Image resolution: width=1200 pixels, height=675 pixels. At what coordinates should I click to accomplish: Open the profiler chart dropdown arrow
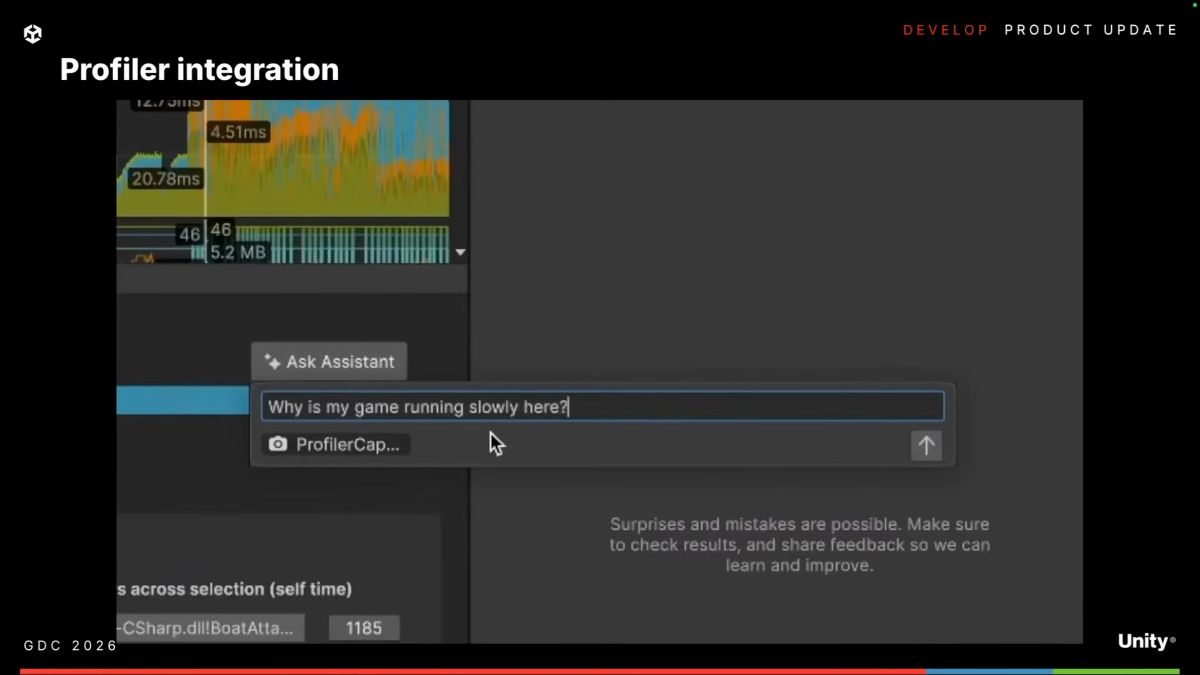tap(460, 253)
